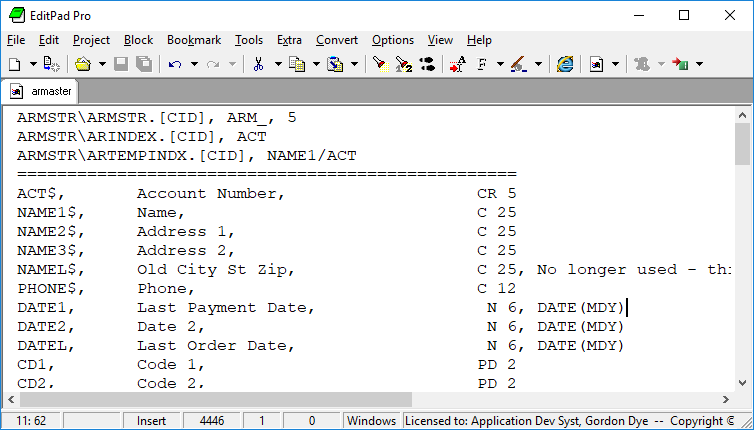
Task: Click the Cut scissors icon
Action: [x=258, y=64]
